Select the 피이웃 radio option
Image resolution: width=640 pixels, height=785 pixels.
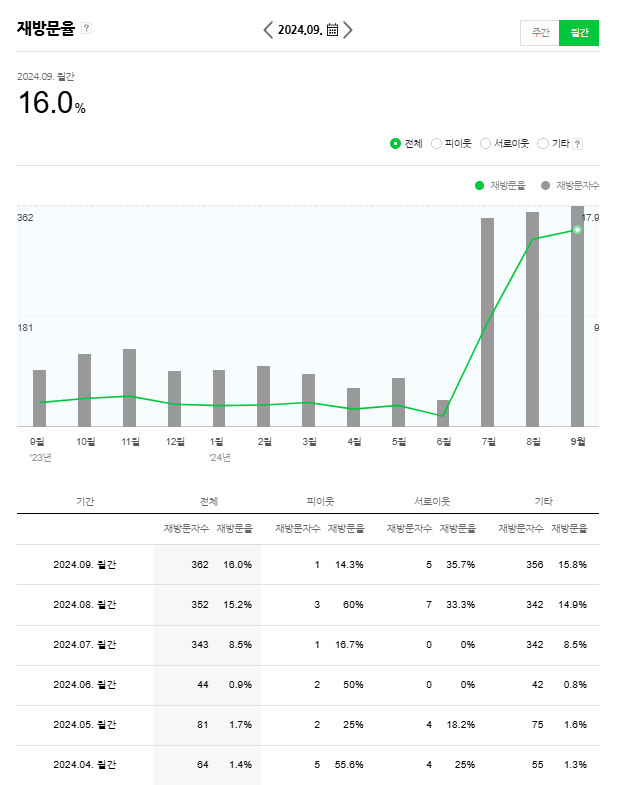(x=437, y=144)
